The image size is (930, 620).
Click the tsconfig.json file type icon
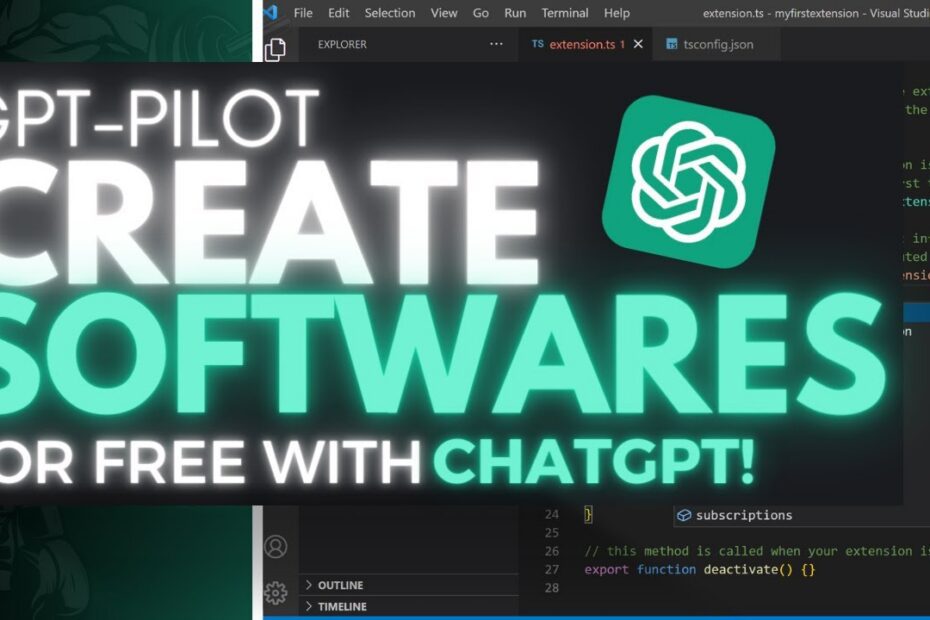671,44
